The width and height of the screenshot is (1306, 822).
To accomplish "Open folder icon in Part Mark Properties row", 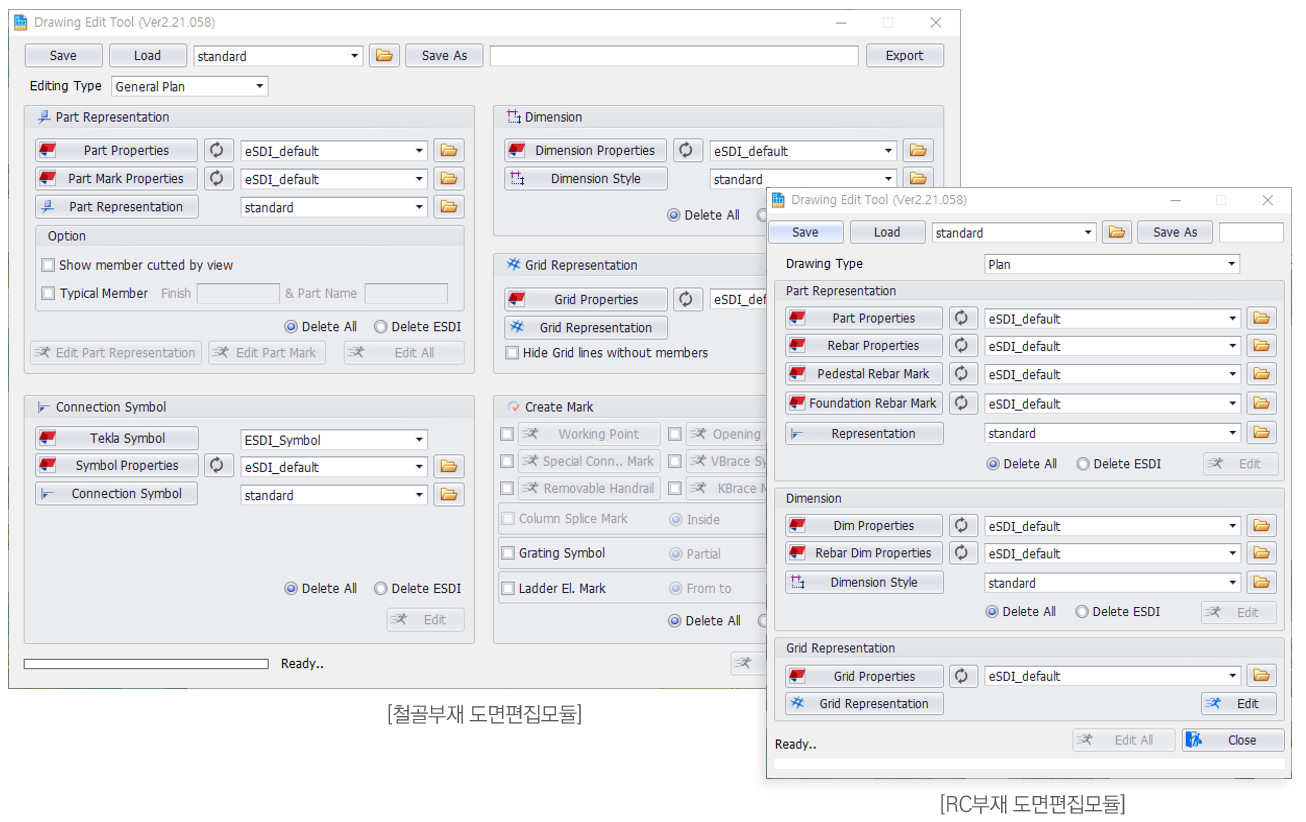I will 449,179.
